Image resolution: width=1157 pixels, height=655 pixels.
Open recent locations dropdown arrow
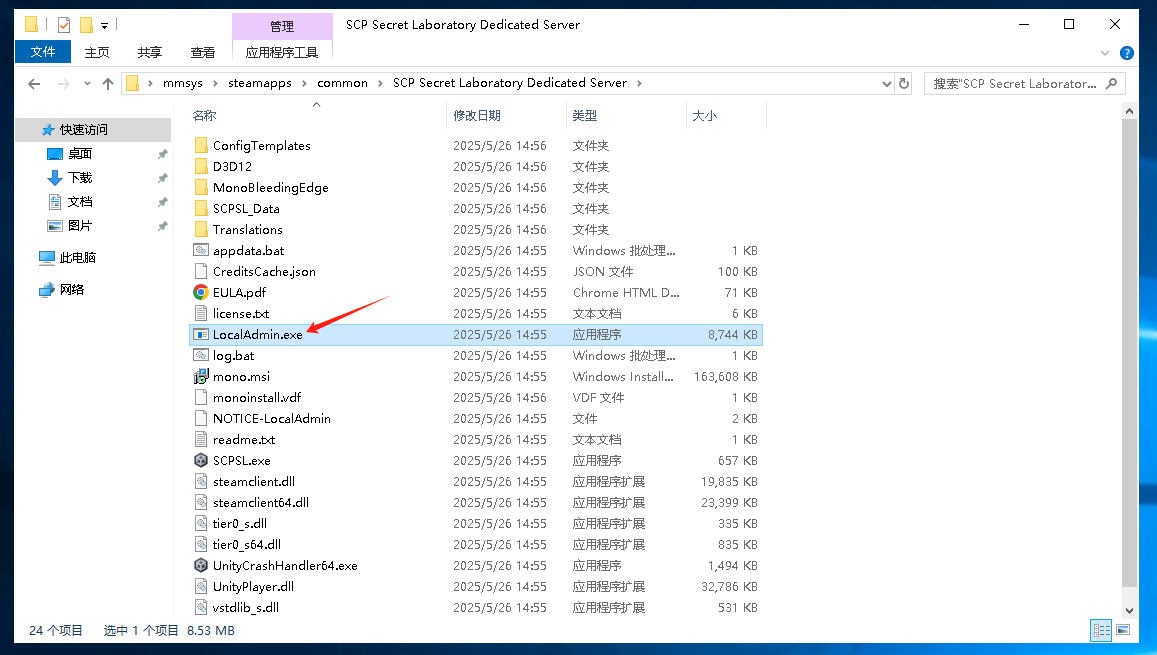(87, 83)
